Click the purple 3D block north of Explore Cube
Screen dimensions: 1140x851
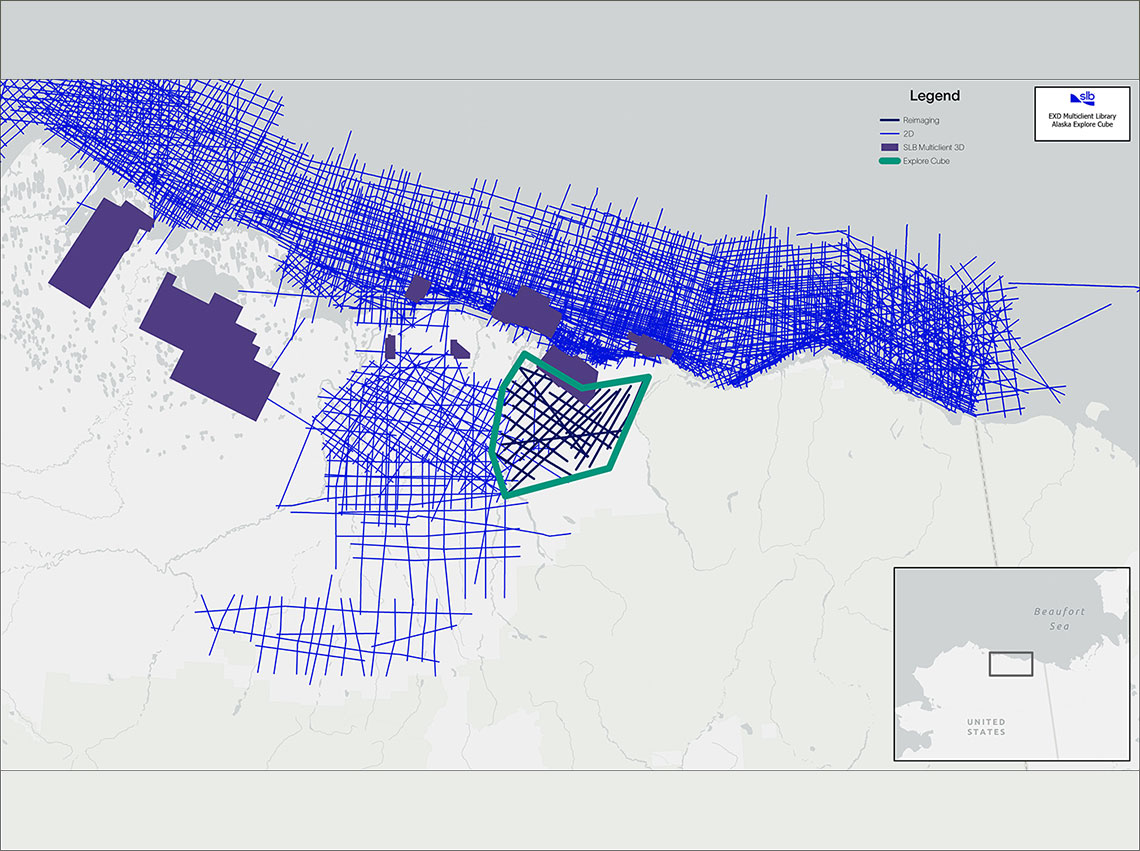tap(571, 370)
